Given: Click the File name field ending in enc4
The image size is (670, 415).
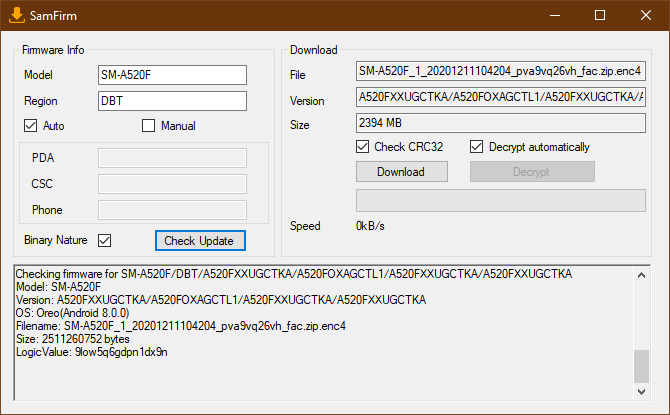Looking at the screenshot, I should tap(501, 71).
